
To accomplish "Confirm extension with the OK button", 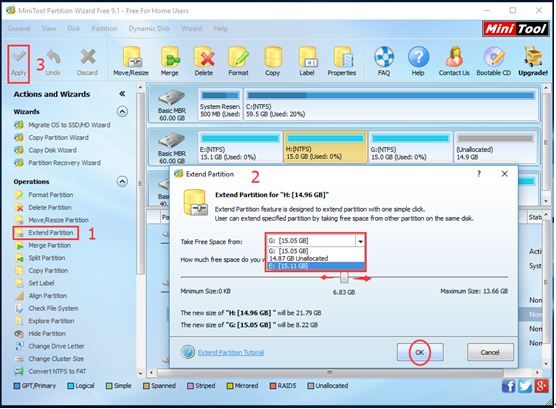I will point(420,352).
